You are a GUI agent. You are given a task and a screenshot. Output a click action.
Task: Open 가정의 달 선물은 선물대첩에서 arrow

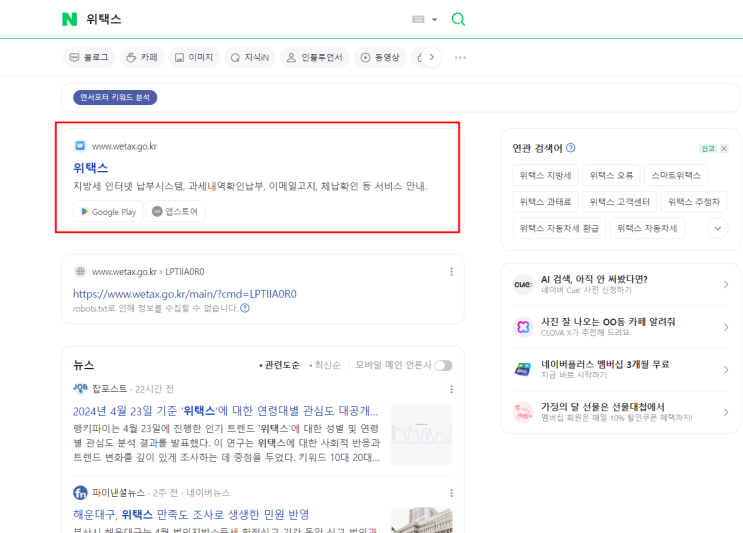pos(725,412)
